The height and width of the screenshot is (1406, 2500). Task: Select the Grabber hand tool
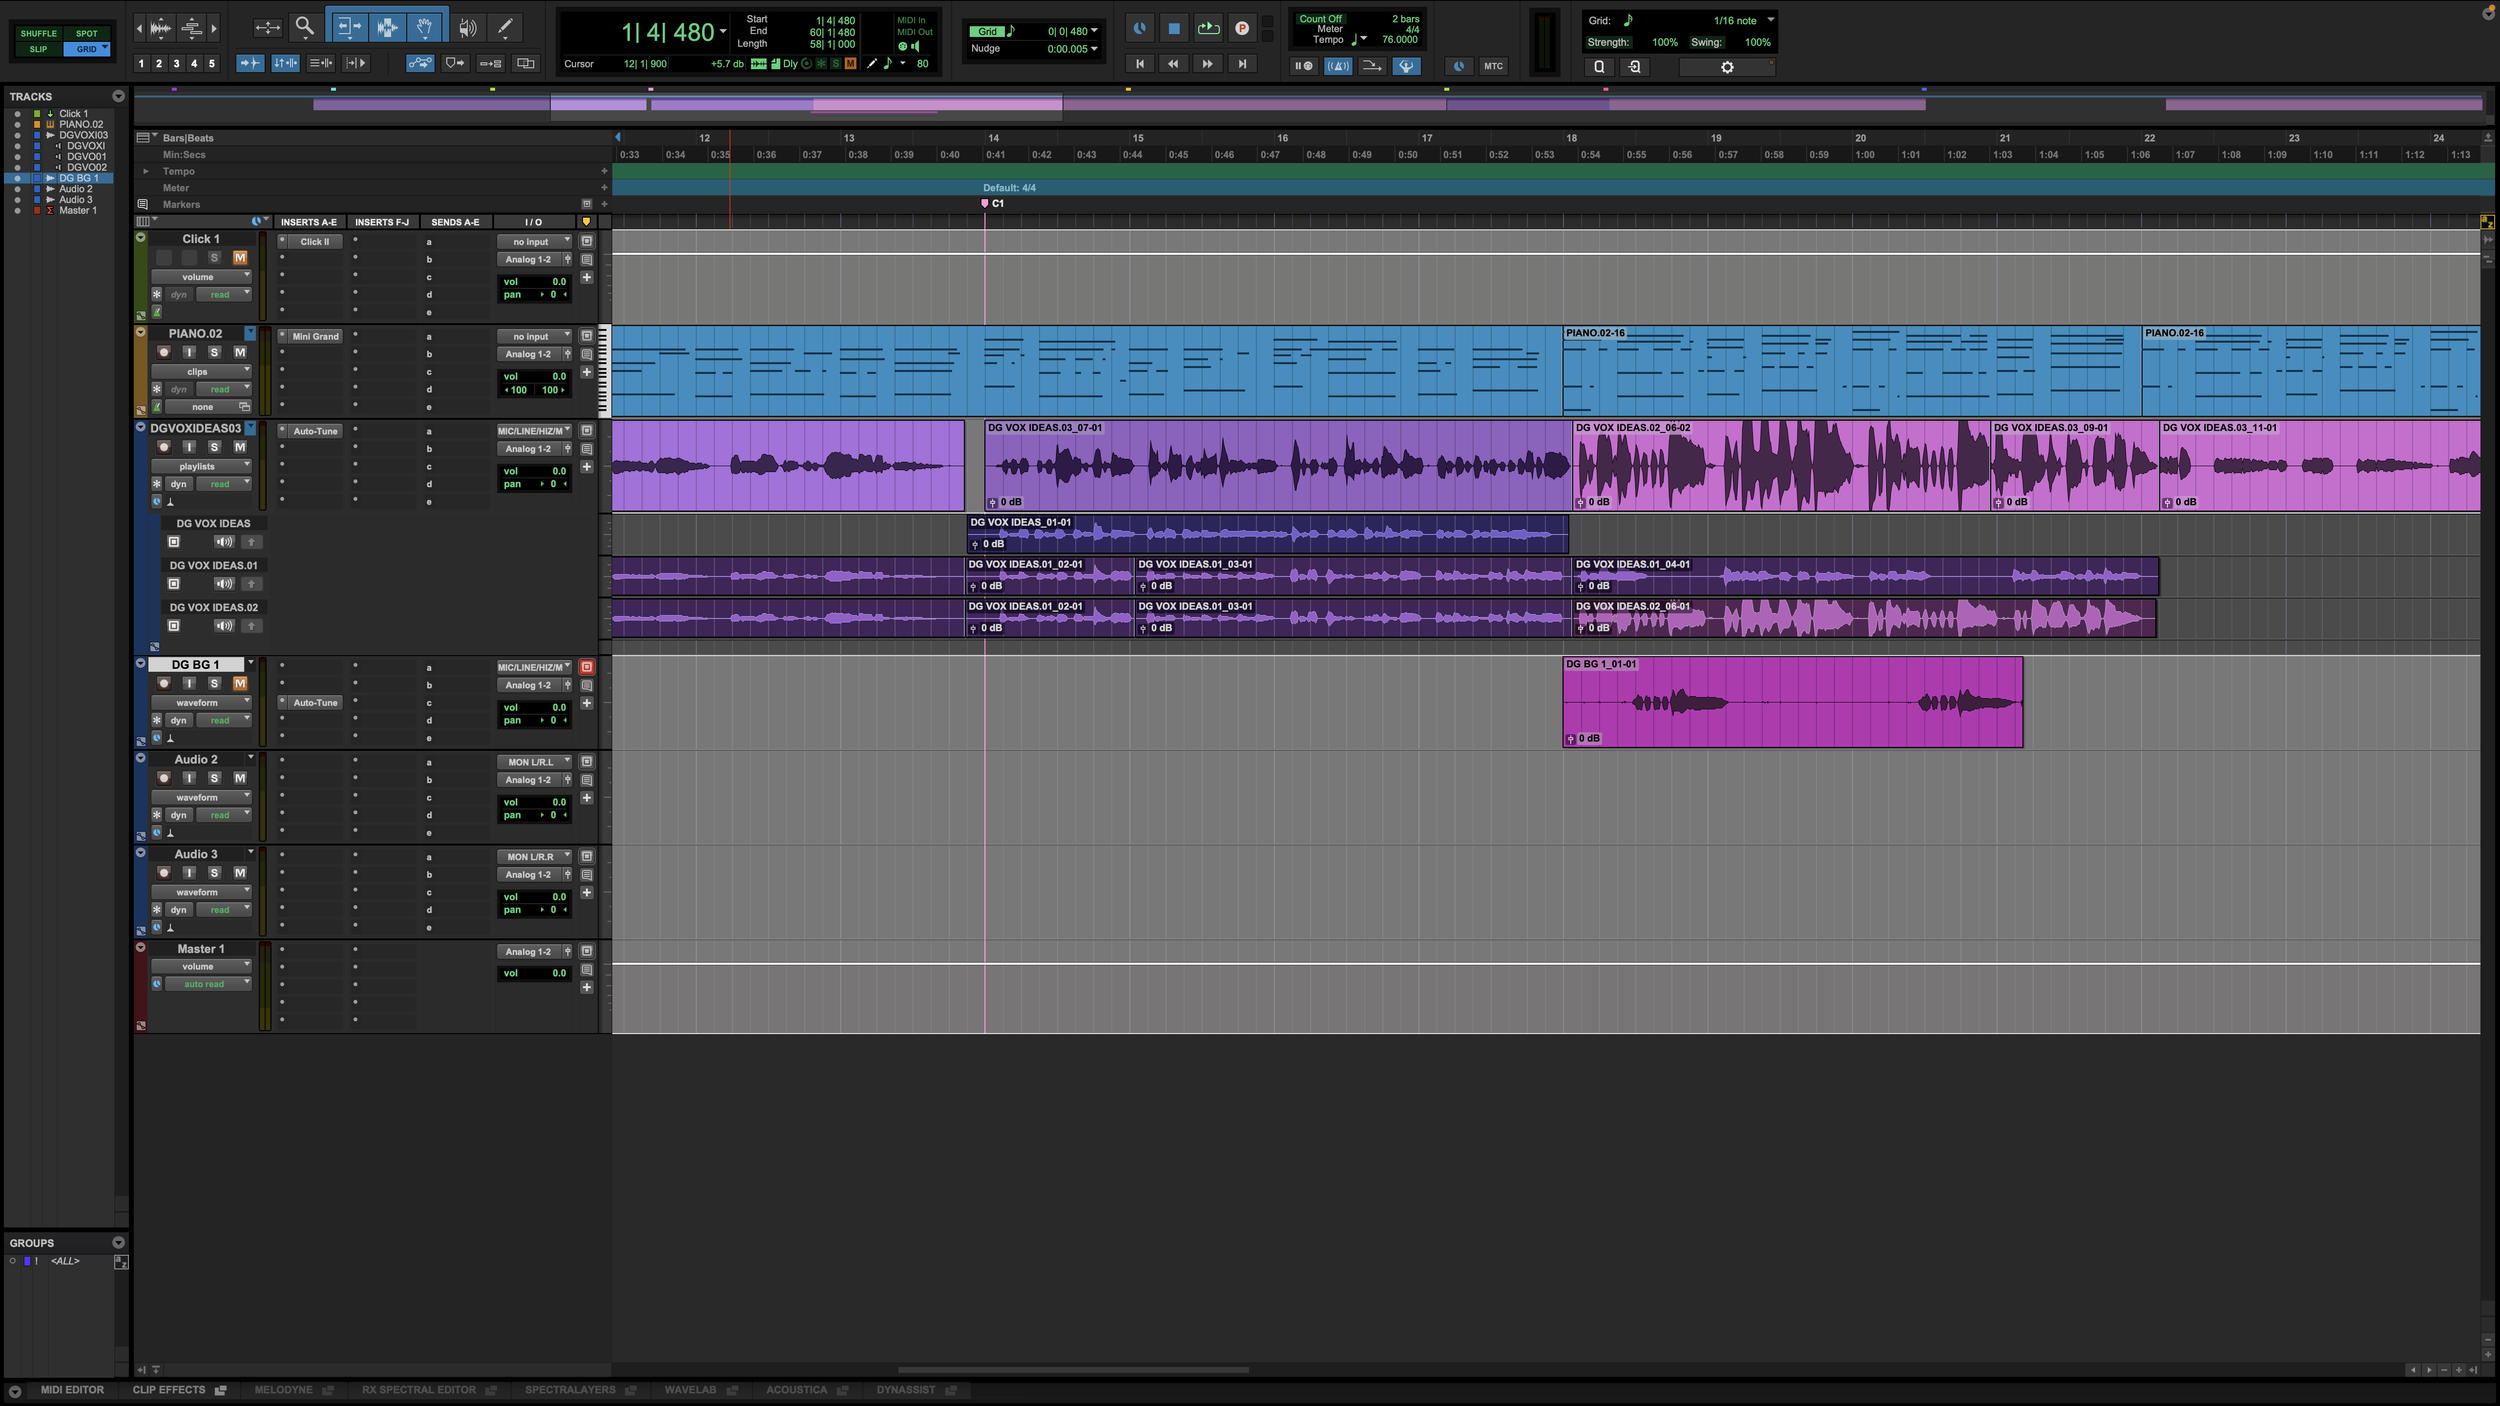424,27
